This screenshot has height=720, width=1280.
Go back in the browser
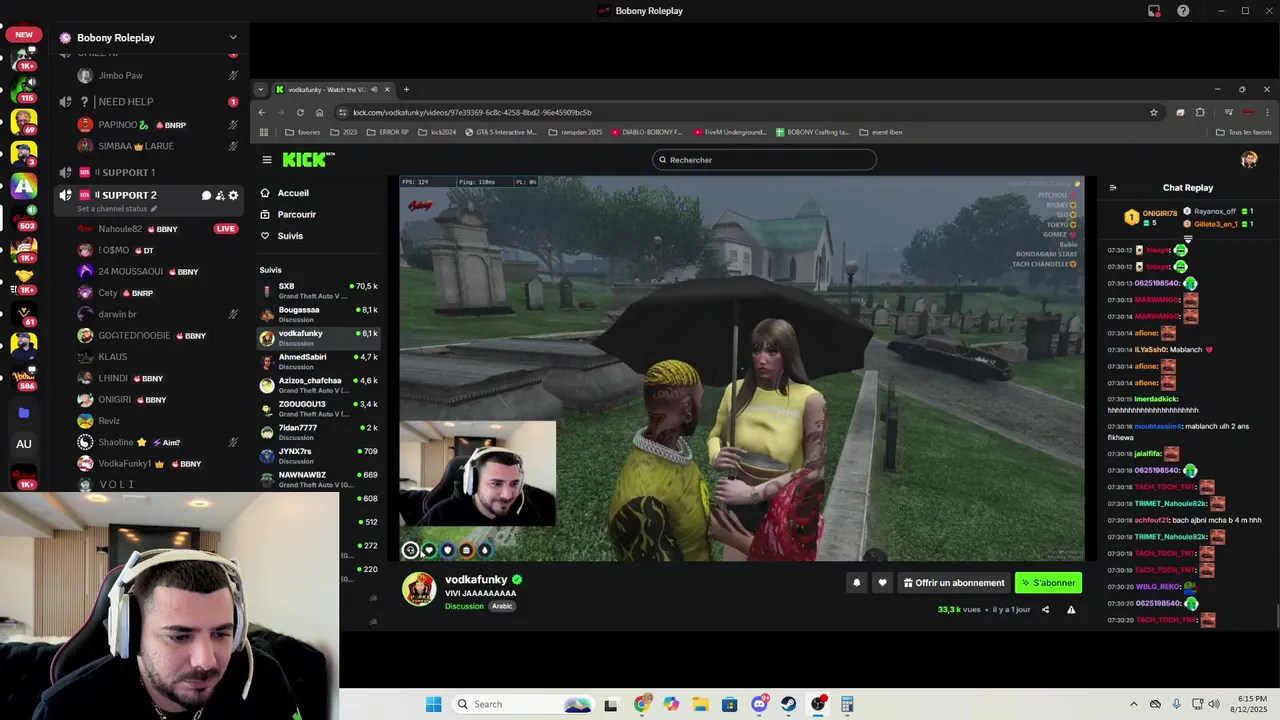click(x=262, y=112)
